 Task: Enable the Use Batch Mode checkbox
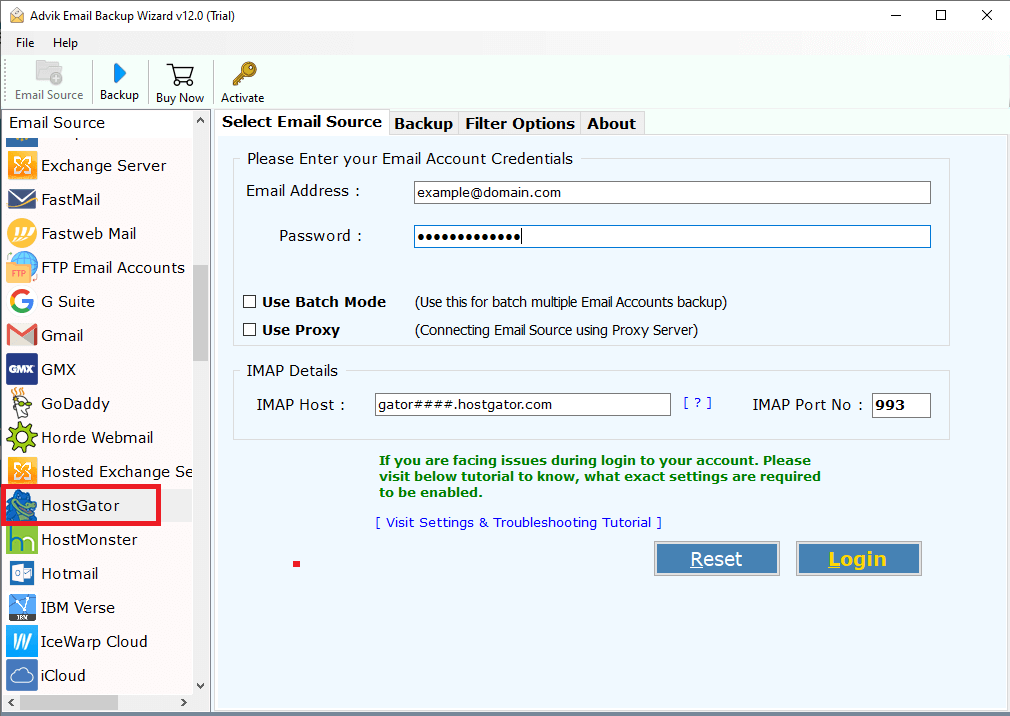point(249,301)
